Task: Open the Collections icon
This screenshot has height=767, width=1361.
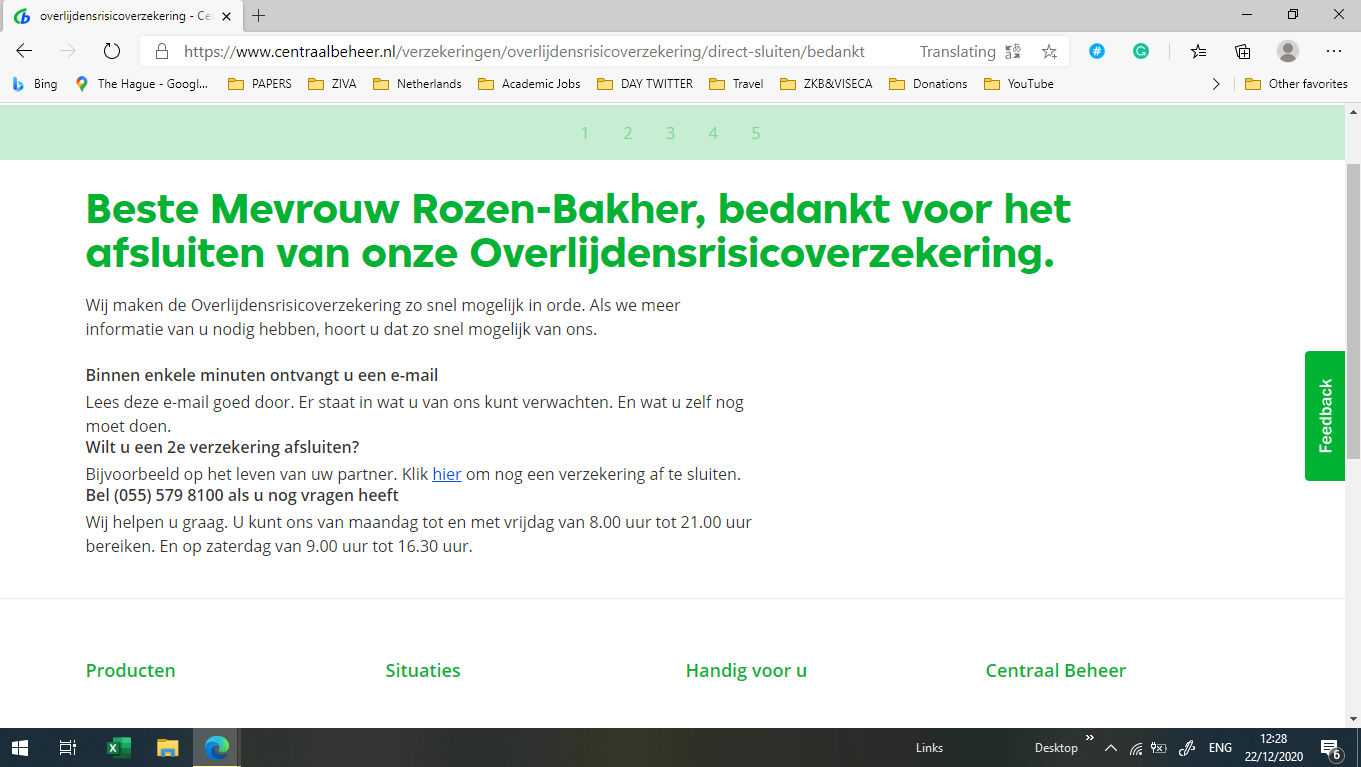Action: pyautogui.click(x=1243, y=51)
